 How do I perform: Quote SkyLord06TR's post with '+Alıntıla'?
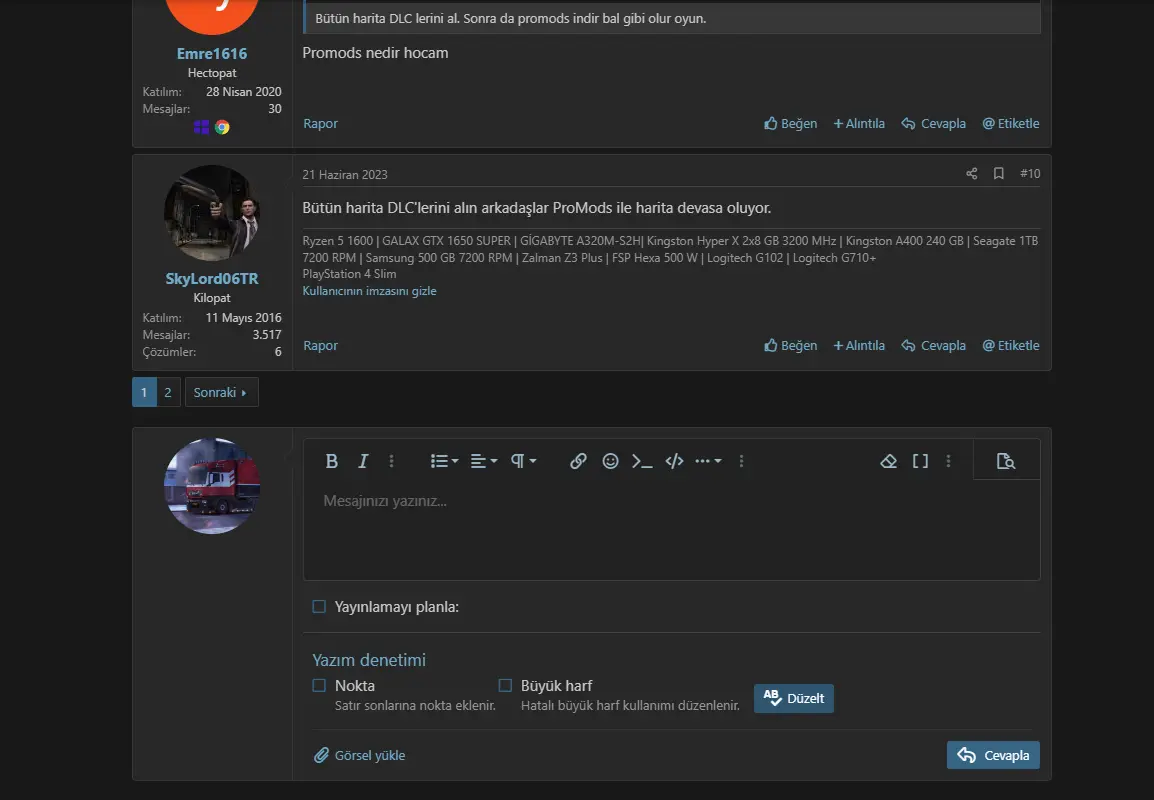859,345
